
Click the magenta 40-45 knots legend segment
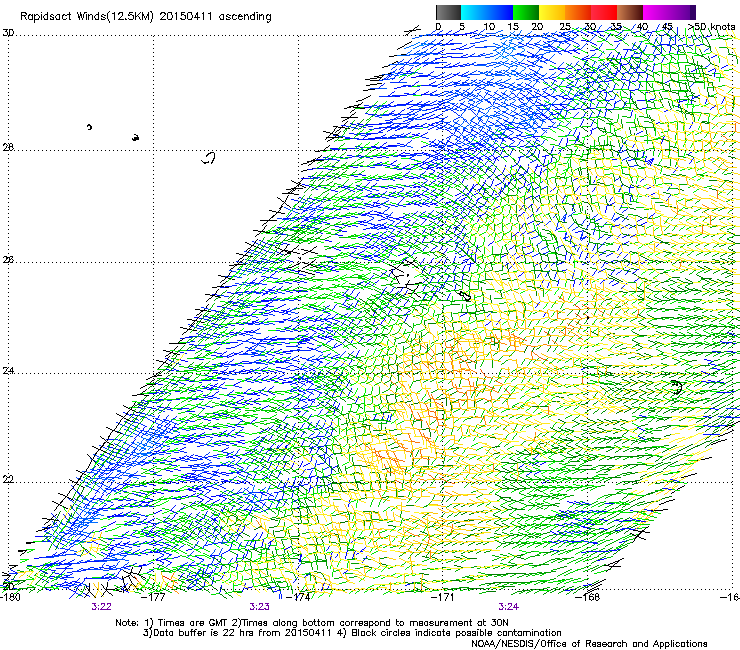[656, 12]
